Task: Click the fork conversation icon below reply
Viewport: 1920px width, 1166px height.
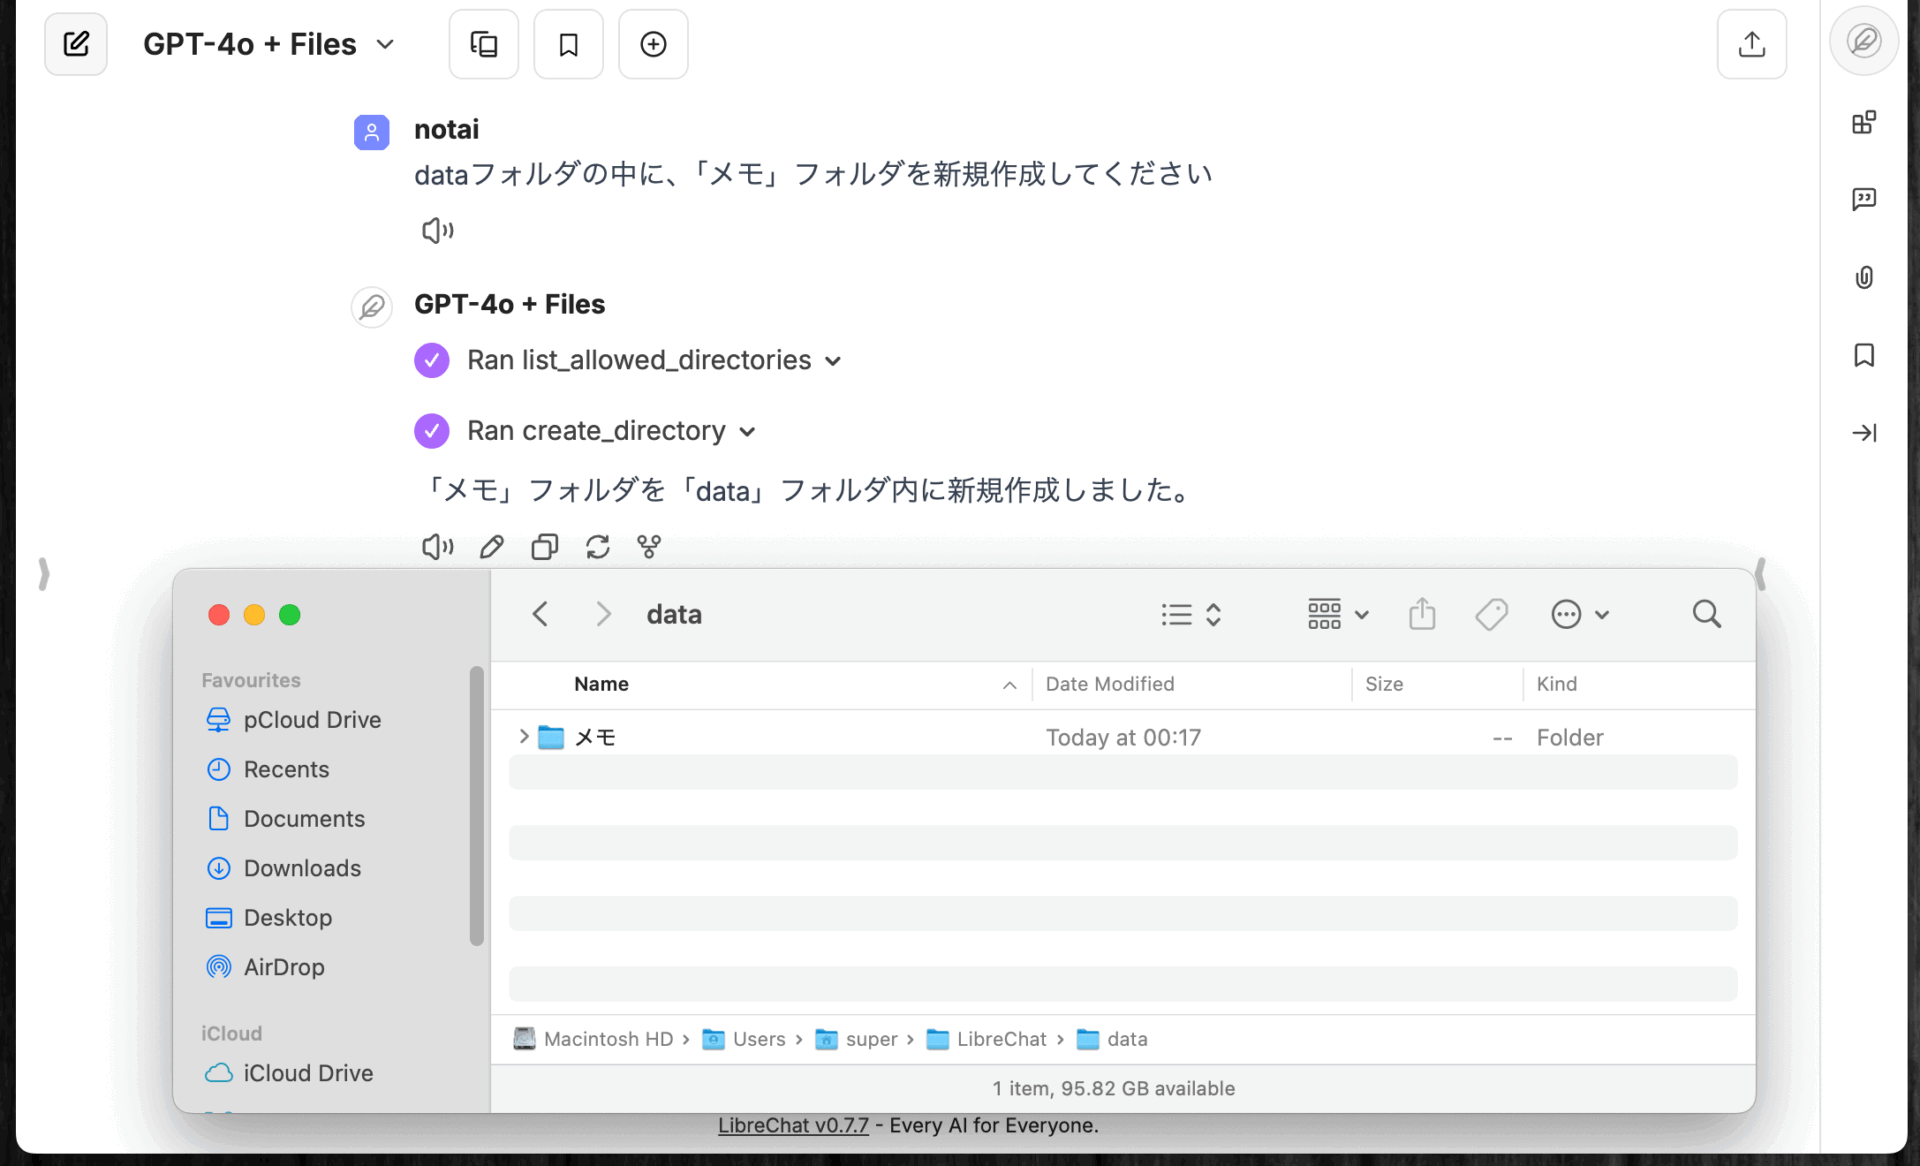Action: [x=649, y=546]
